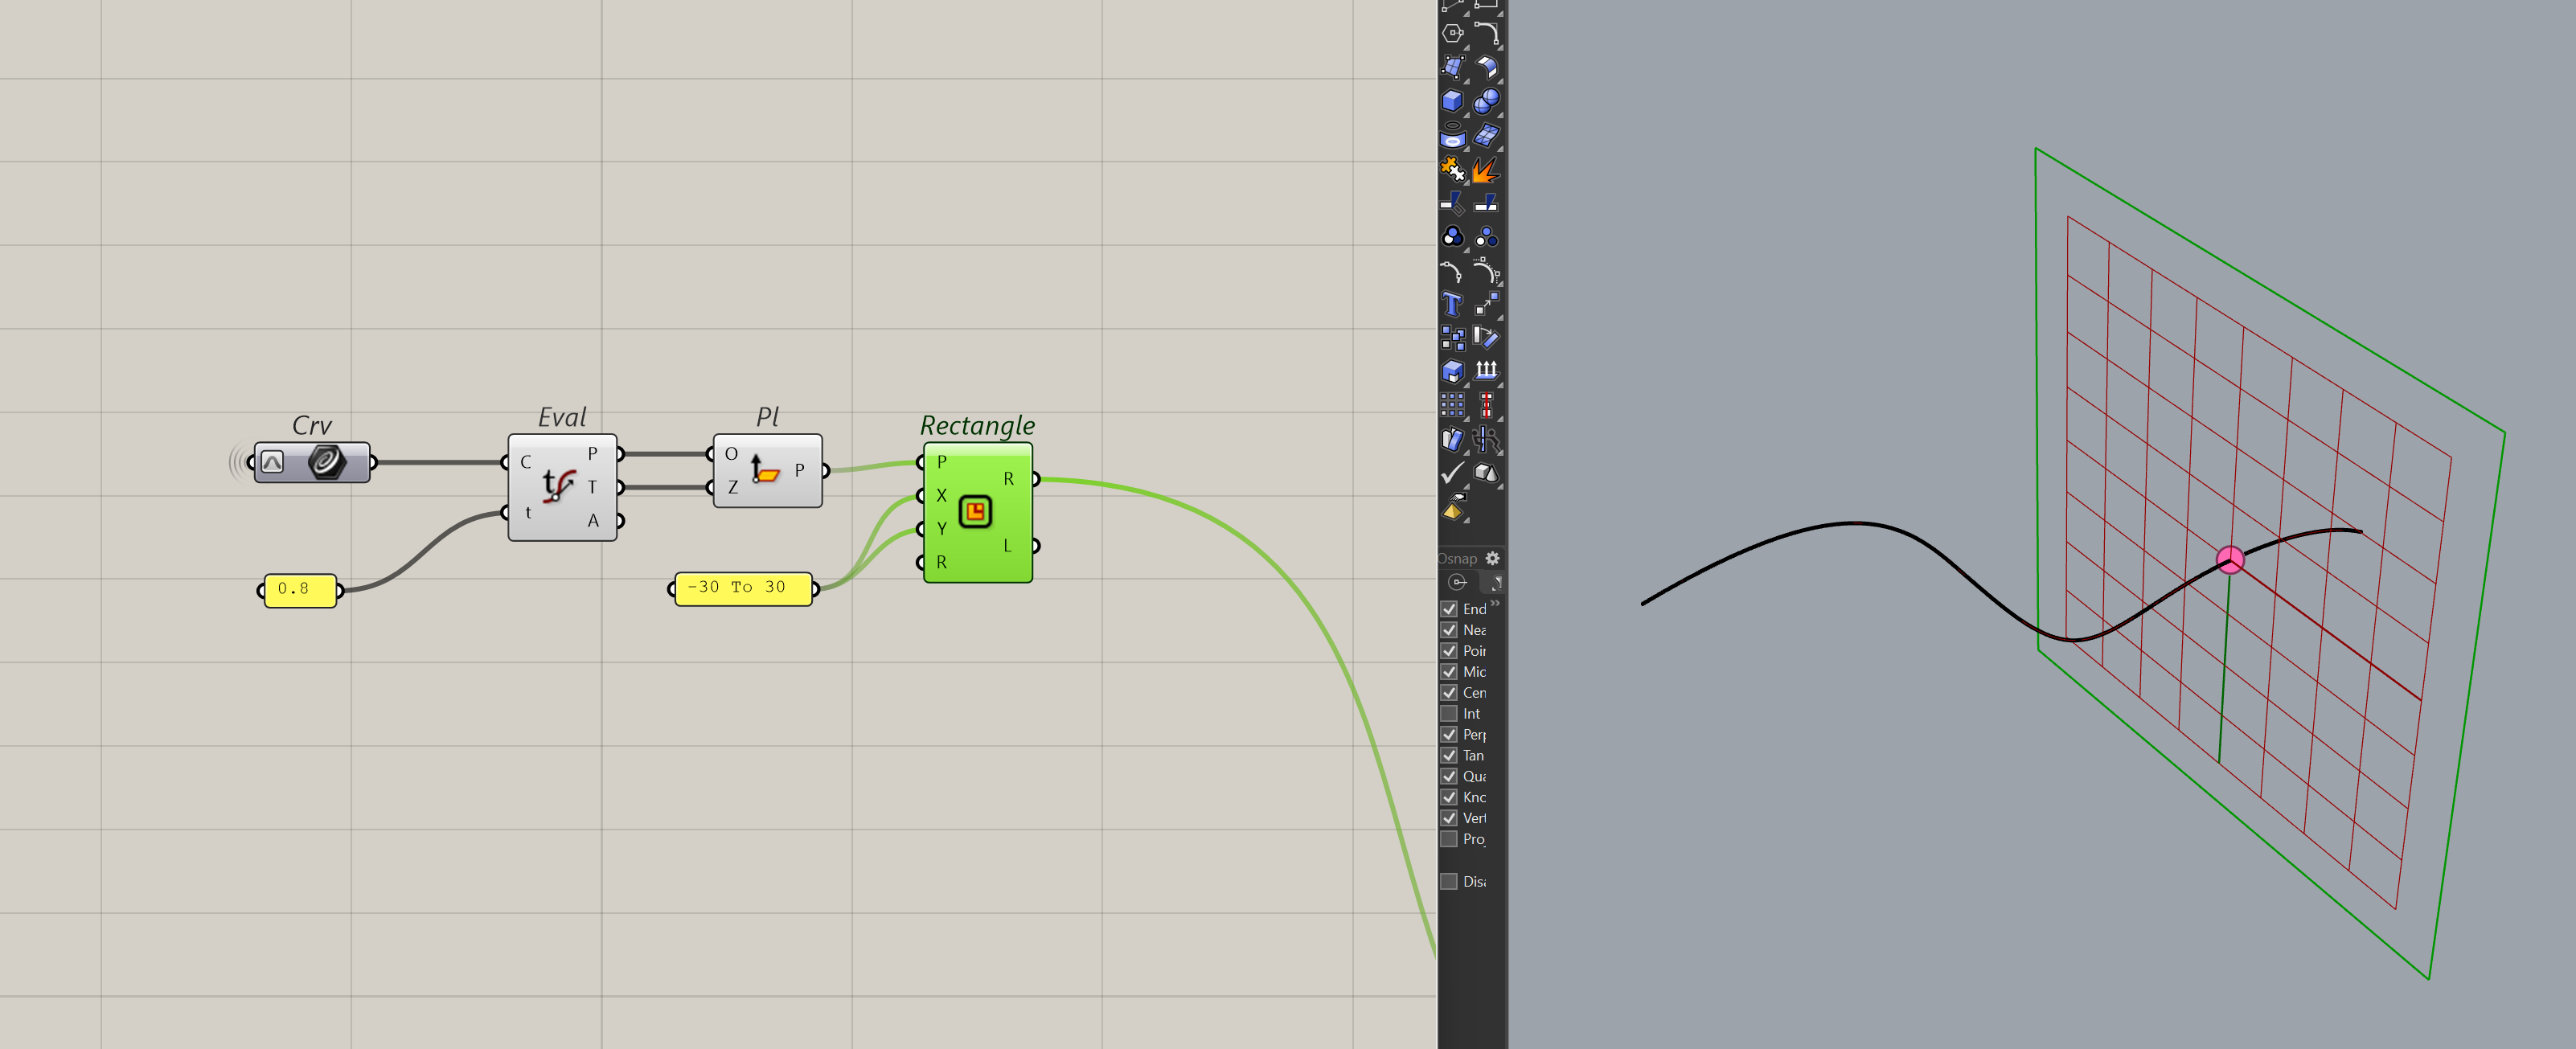Switch to the selection filter tab

pos(1495,582)
